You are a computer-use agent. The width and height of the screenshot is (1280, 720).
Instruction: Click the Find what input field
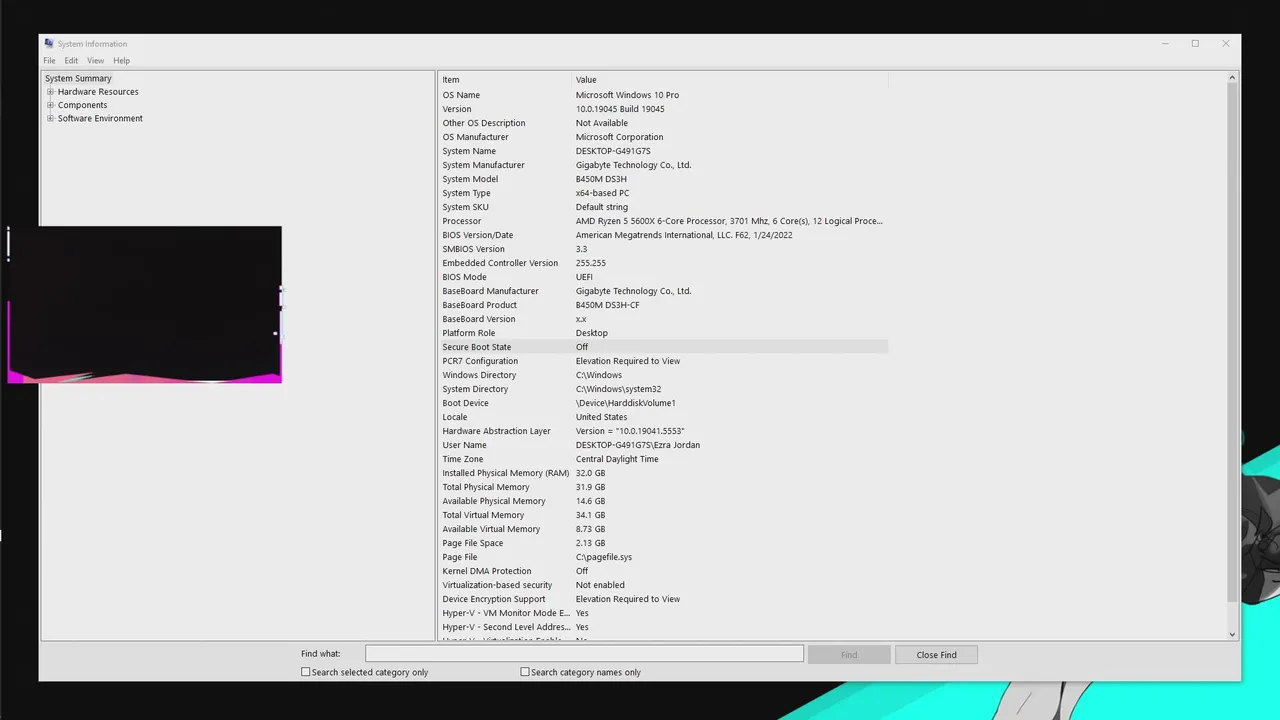(584, 654)
